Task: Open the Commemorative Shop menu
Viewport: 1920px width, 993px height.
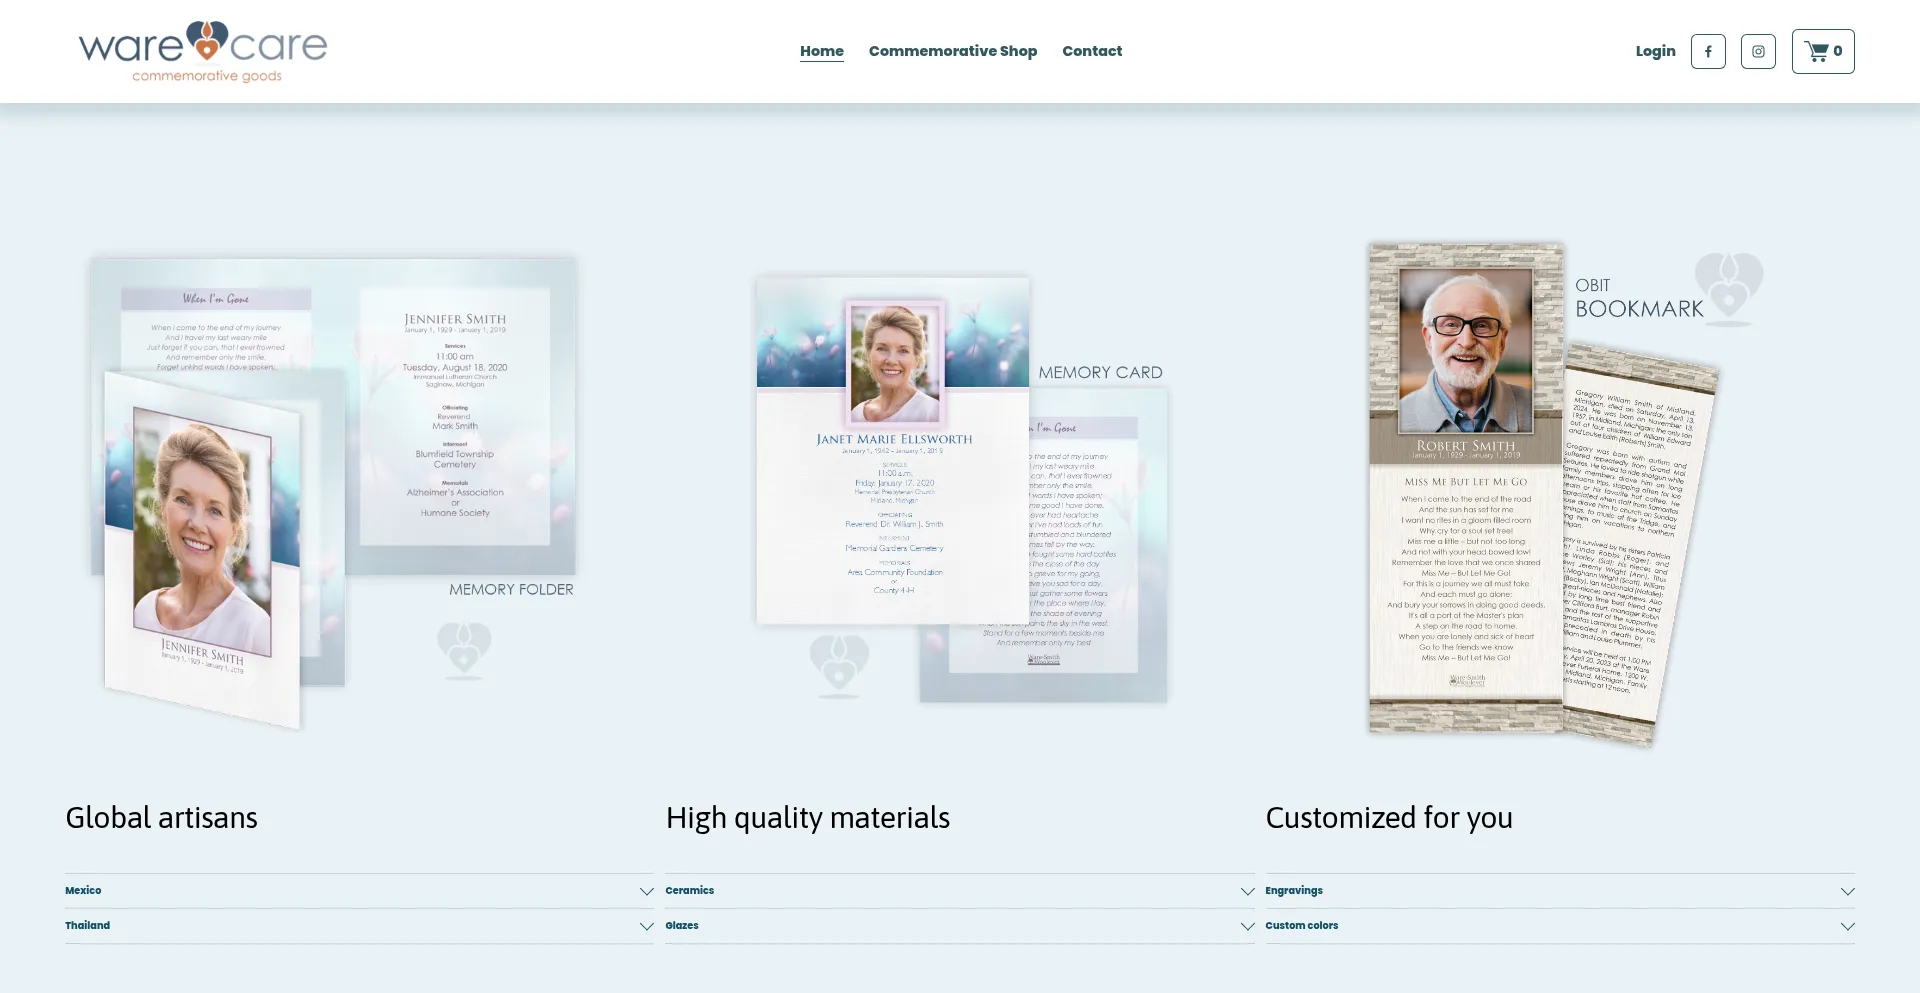Action: click(x=952, y=51)
